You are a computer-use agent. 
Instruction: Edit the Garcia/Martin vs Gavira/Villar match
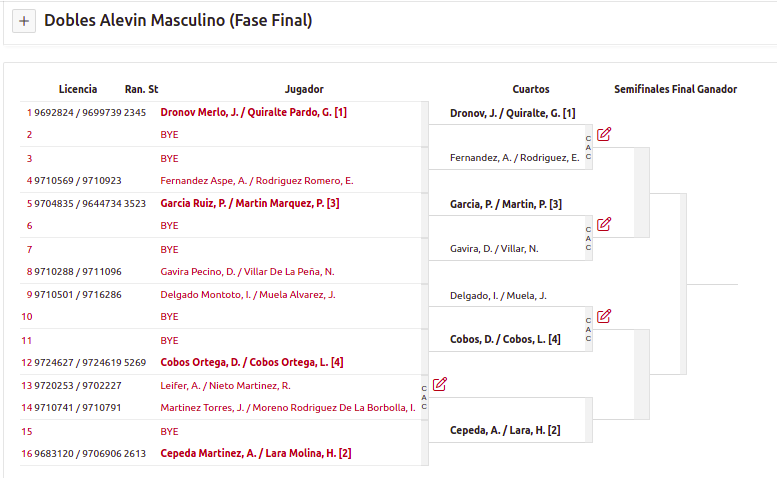604,224
